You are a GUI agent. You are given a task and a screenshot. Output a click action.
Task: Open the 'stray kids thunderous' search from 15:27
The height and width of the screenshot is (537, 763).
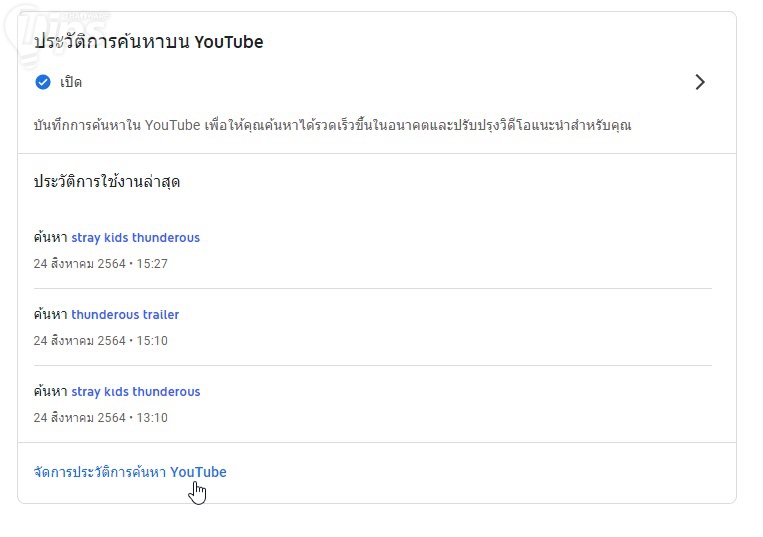coord(135,238)
